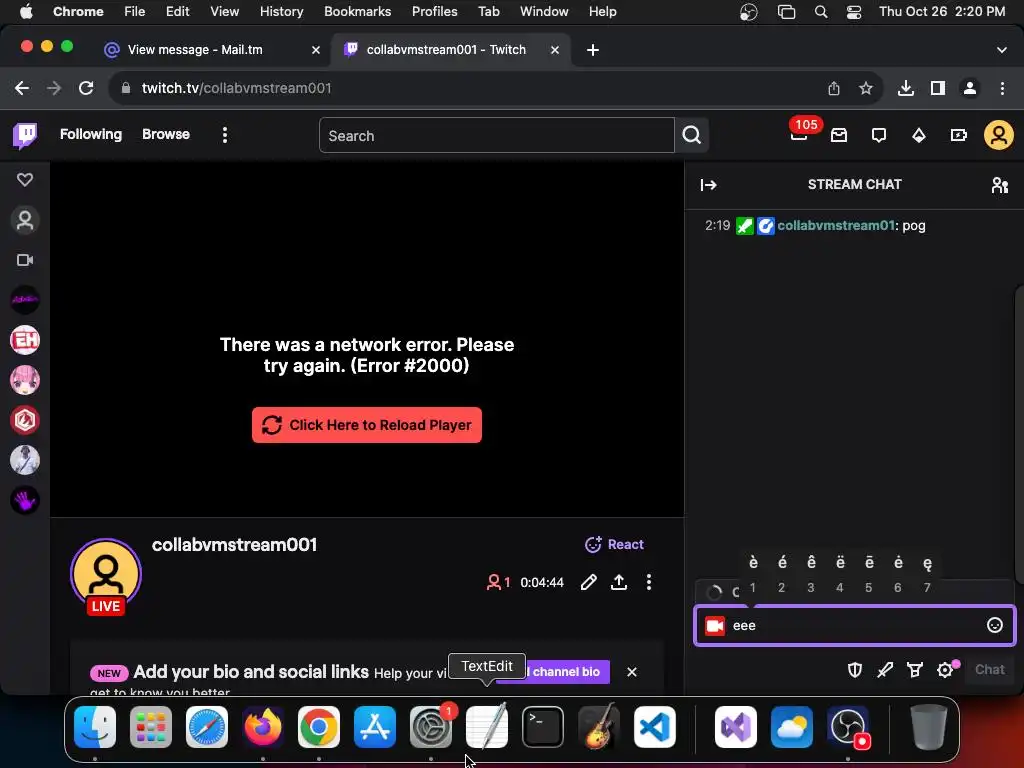Open Chrome downloads icon
Image resolution: width=1024 pixels, height=768 pixels.
click(906, 88)
